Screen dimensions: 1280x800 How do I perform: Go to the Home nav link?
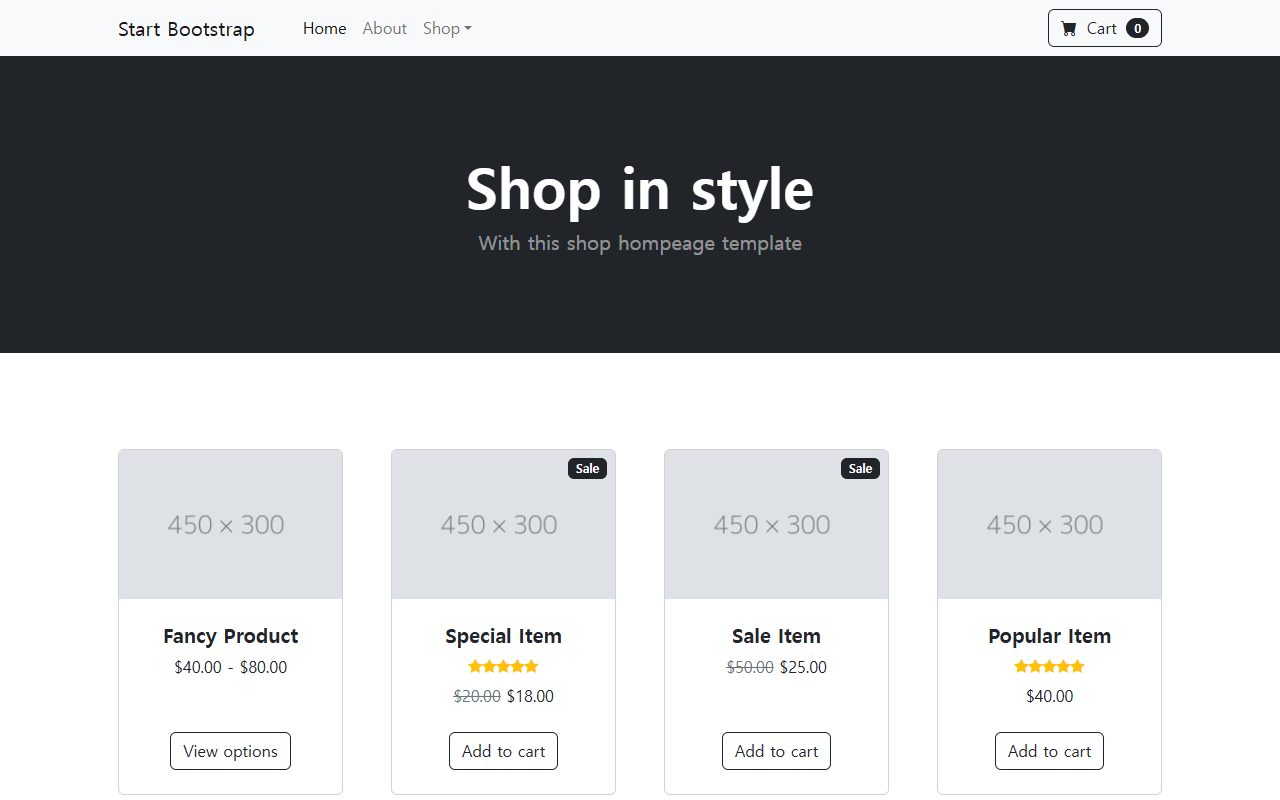(324, 28)
